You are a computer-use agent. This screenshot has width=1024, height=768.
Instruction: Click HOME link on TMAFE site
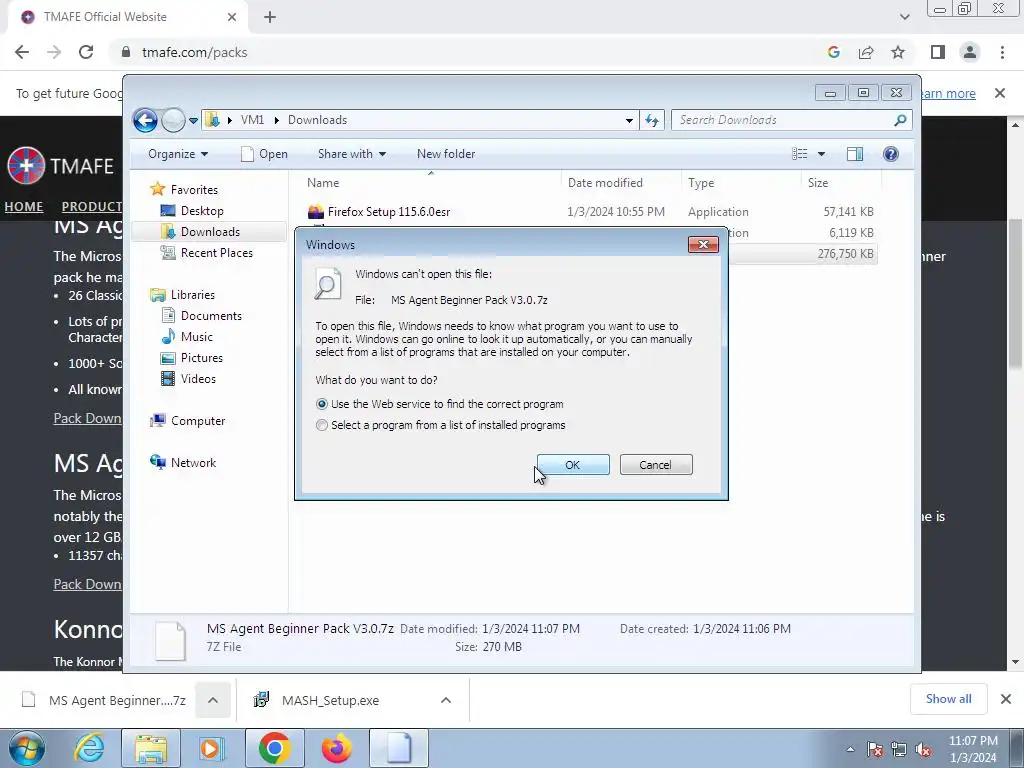coord(24,207)
